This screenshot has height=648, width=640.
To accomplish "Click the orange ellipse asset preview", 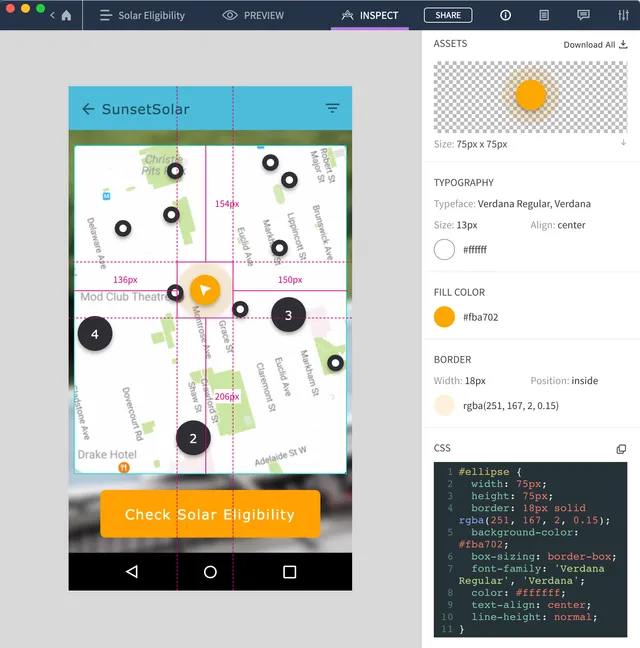I will (x=530, y=95).
